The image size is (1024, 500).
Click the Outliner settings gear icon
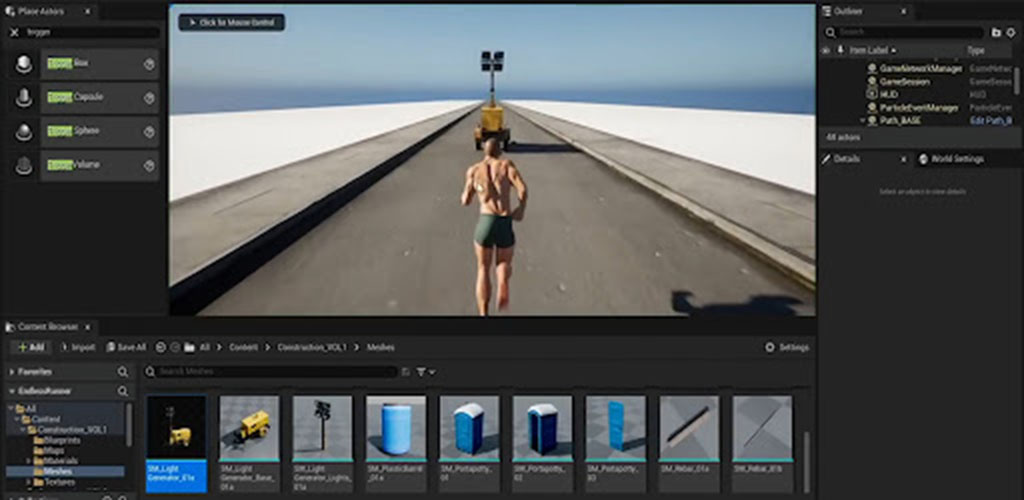tap(1011, 32)
